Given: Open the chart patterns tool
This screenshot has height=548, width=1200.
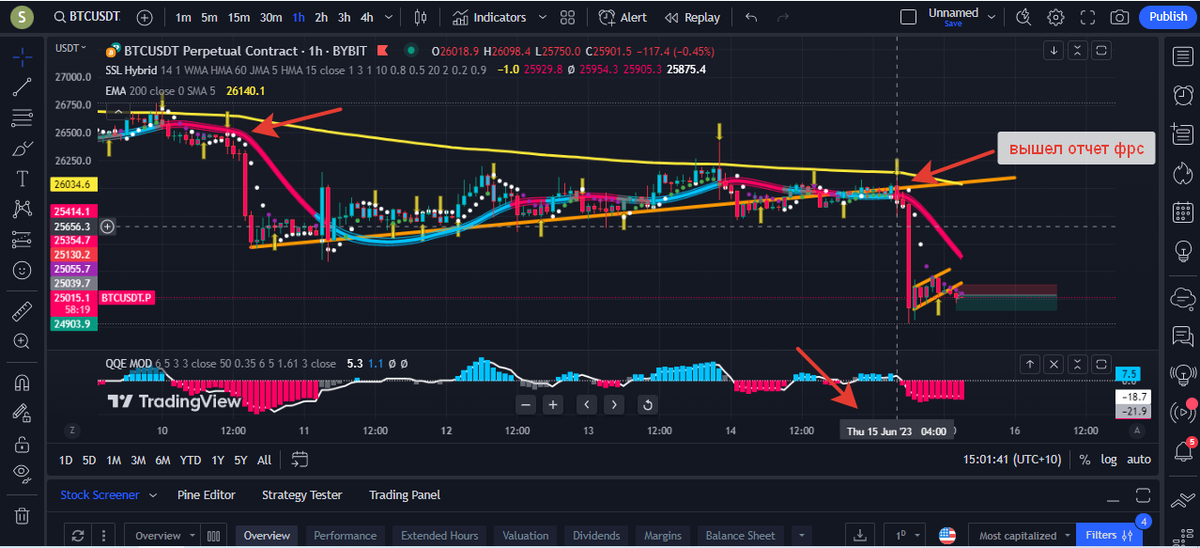Looking at the screenshot, I should pos(22,209).
